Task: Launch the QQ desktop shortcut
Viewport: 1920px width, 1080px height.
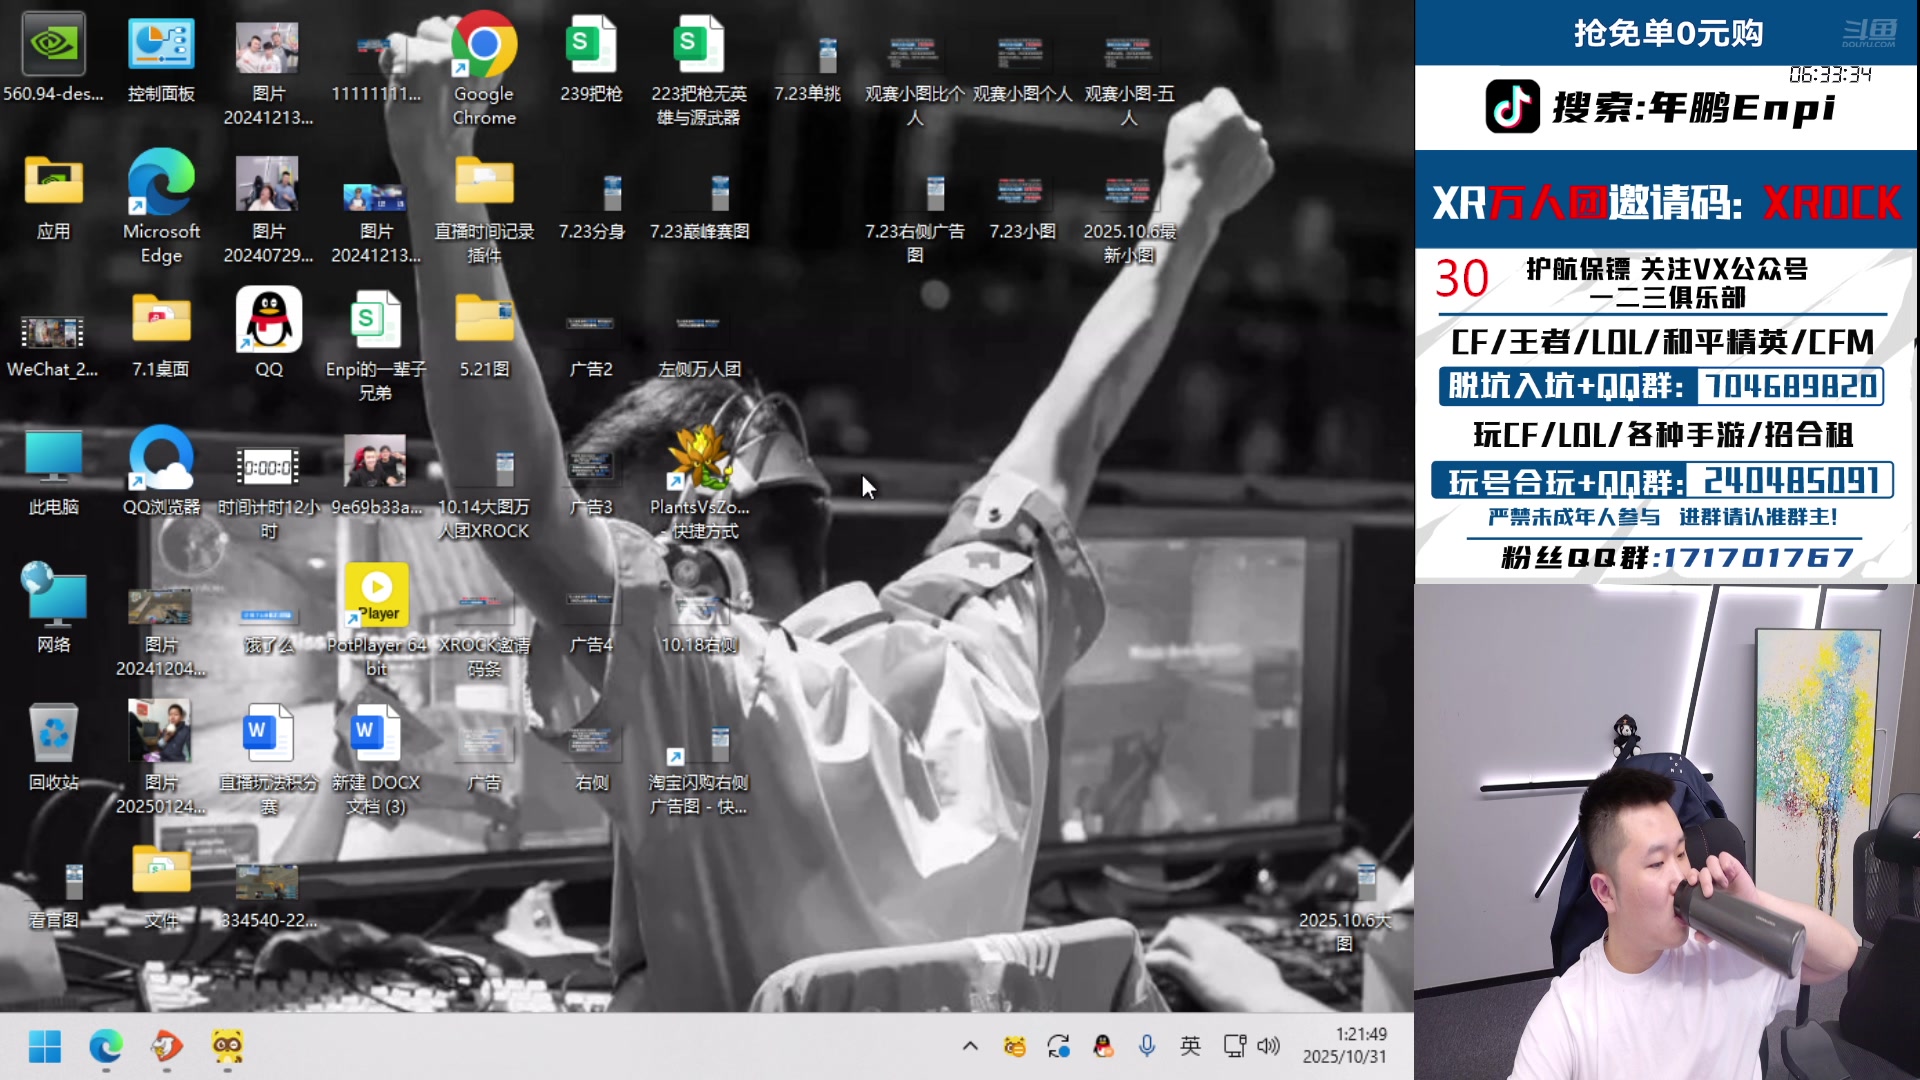Action: point(267,318)
